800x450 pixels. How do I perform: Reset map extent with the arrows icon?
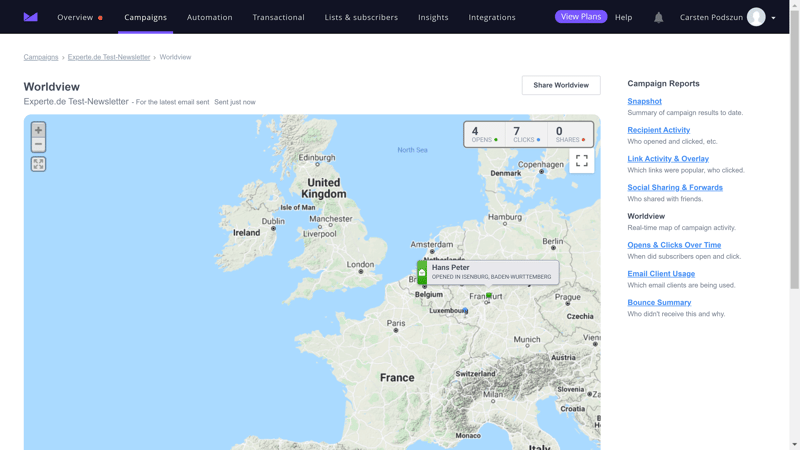click(38, 164)
